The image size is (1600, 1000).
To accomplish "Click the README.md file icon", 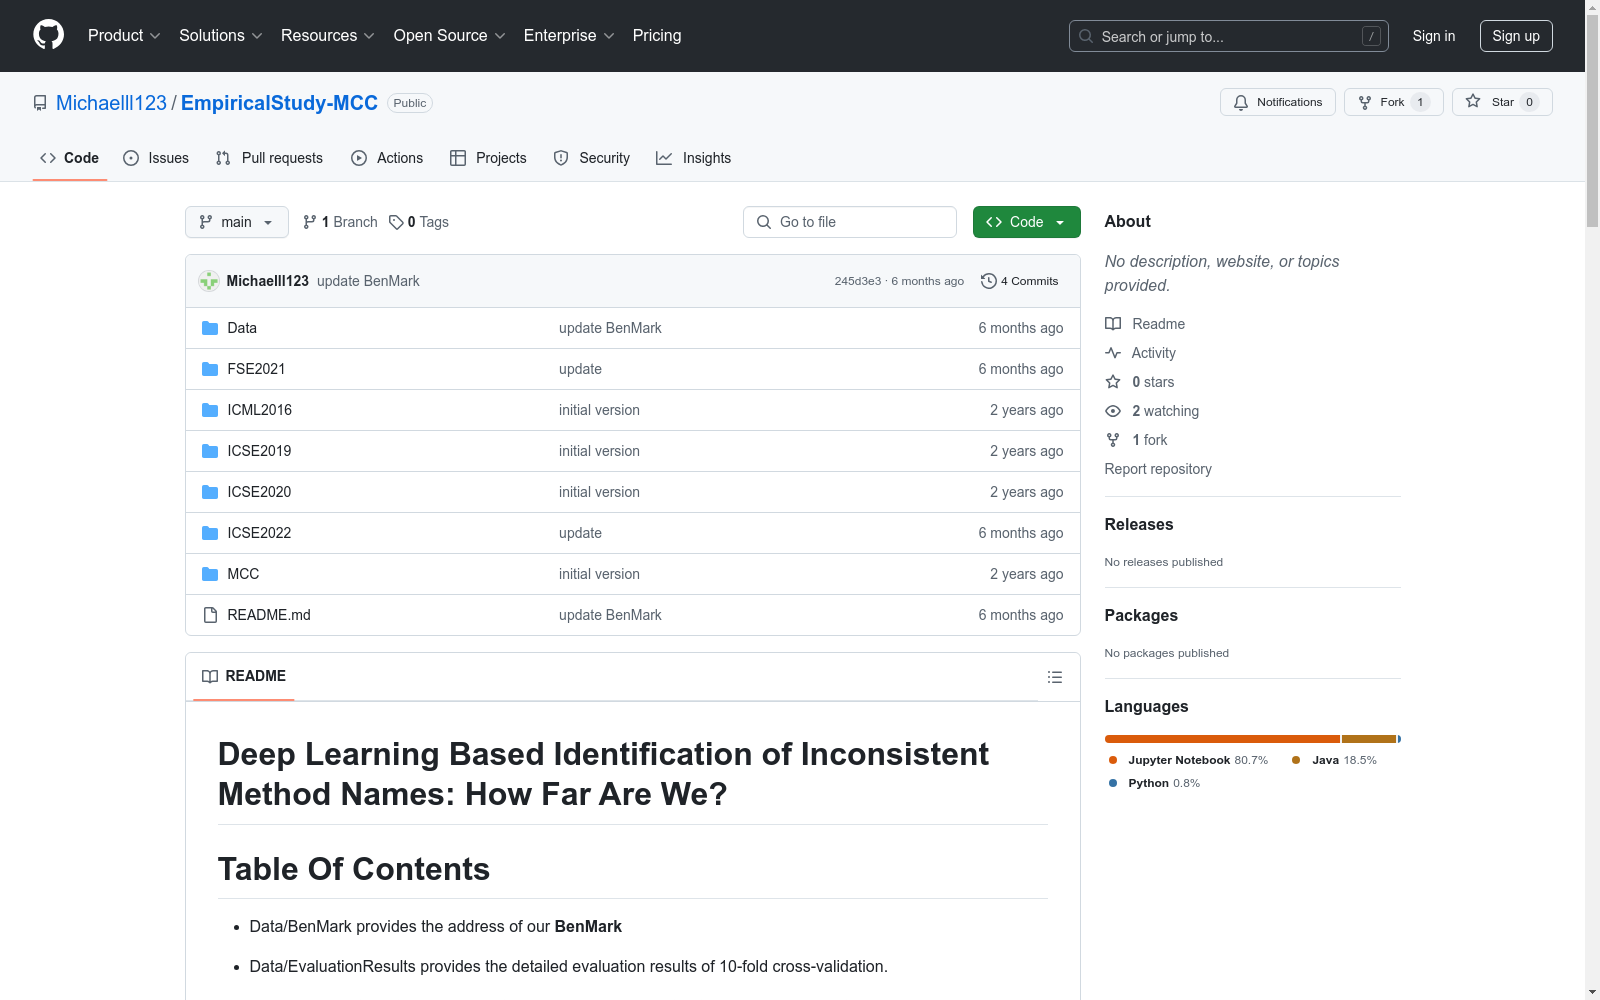I will pos(210,615).
